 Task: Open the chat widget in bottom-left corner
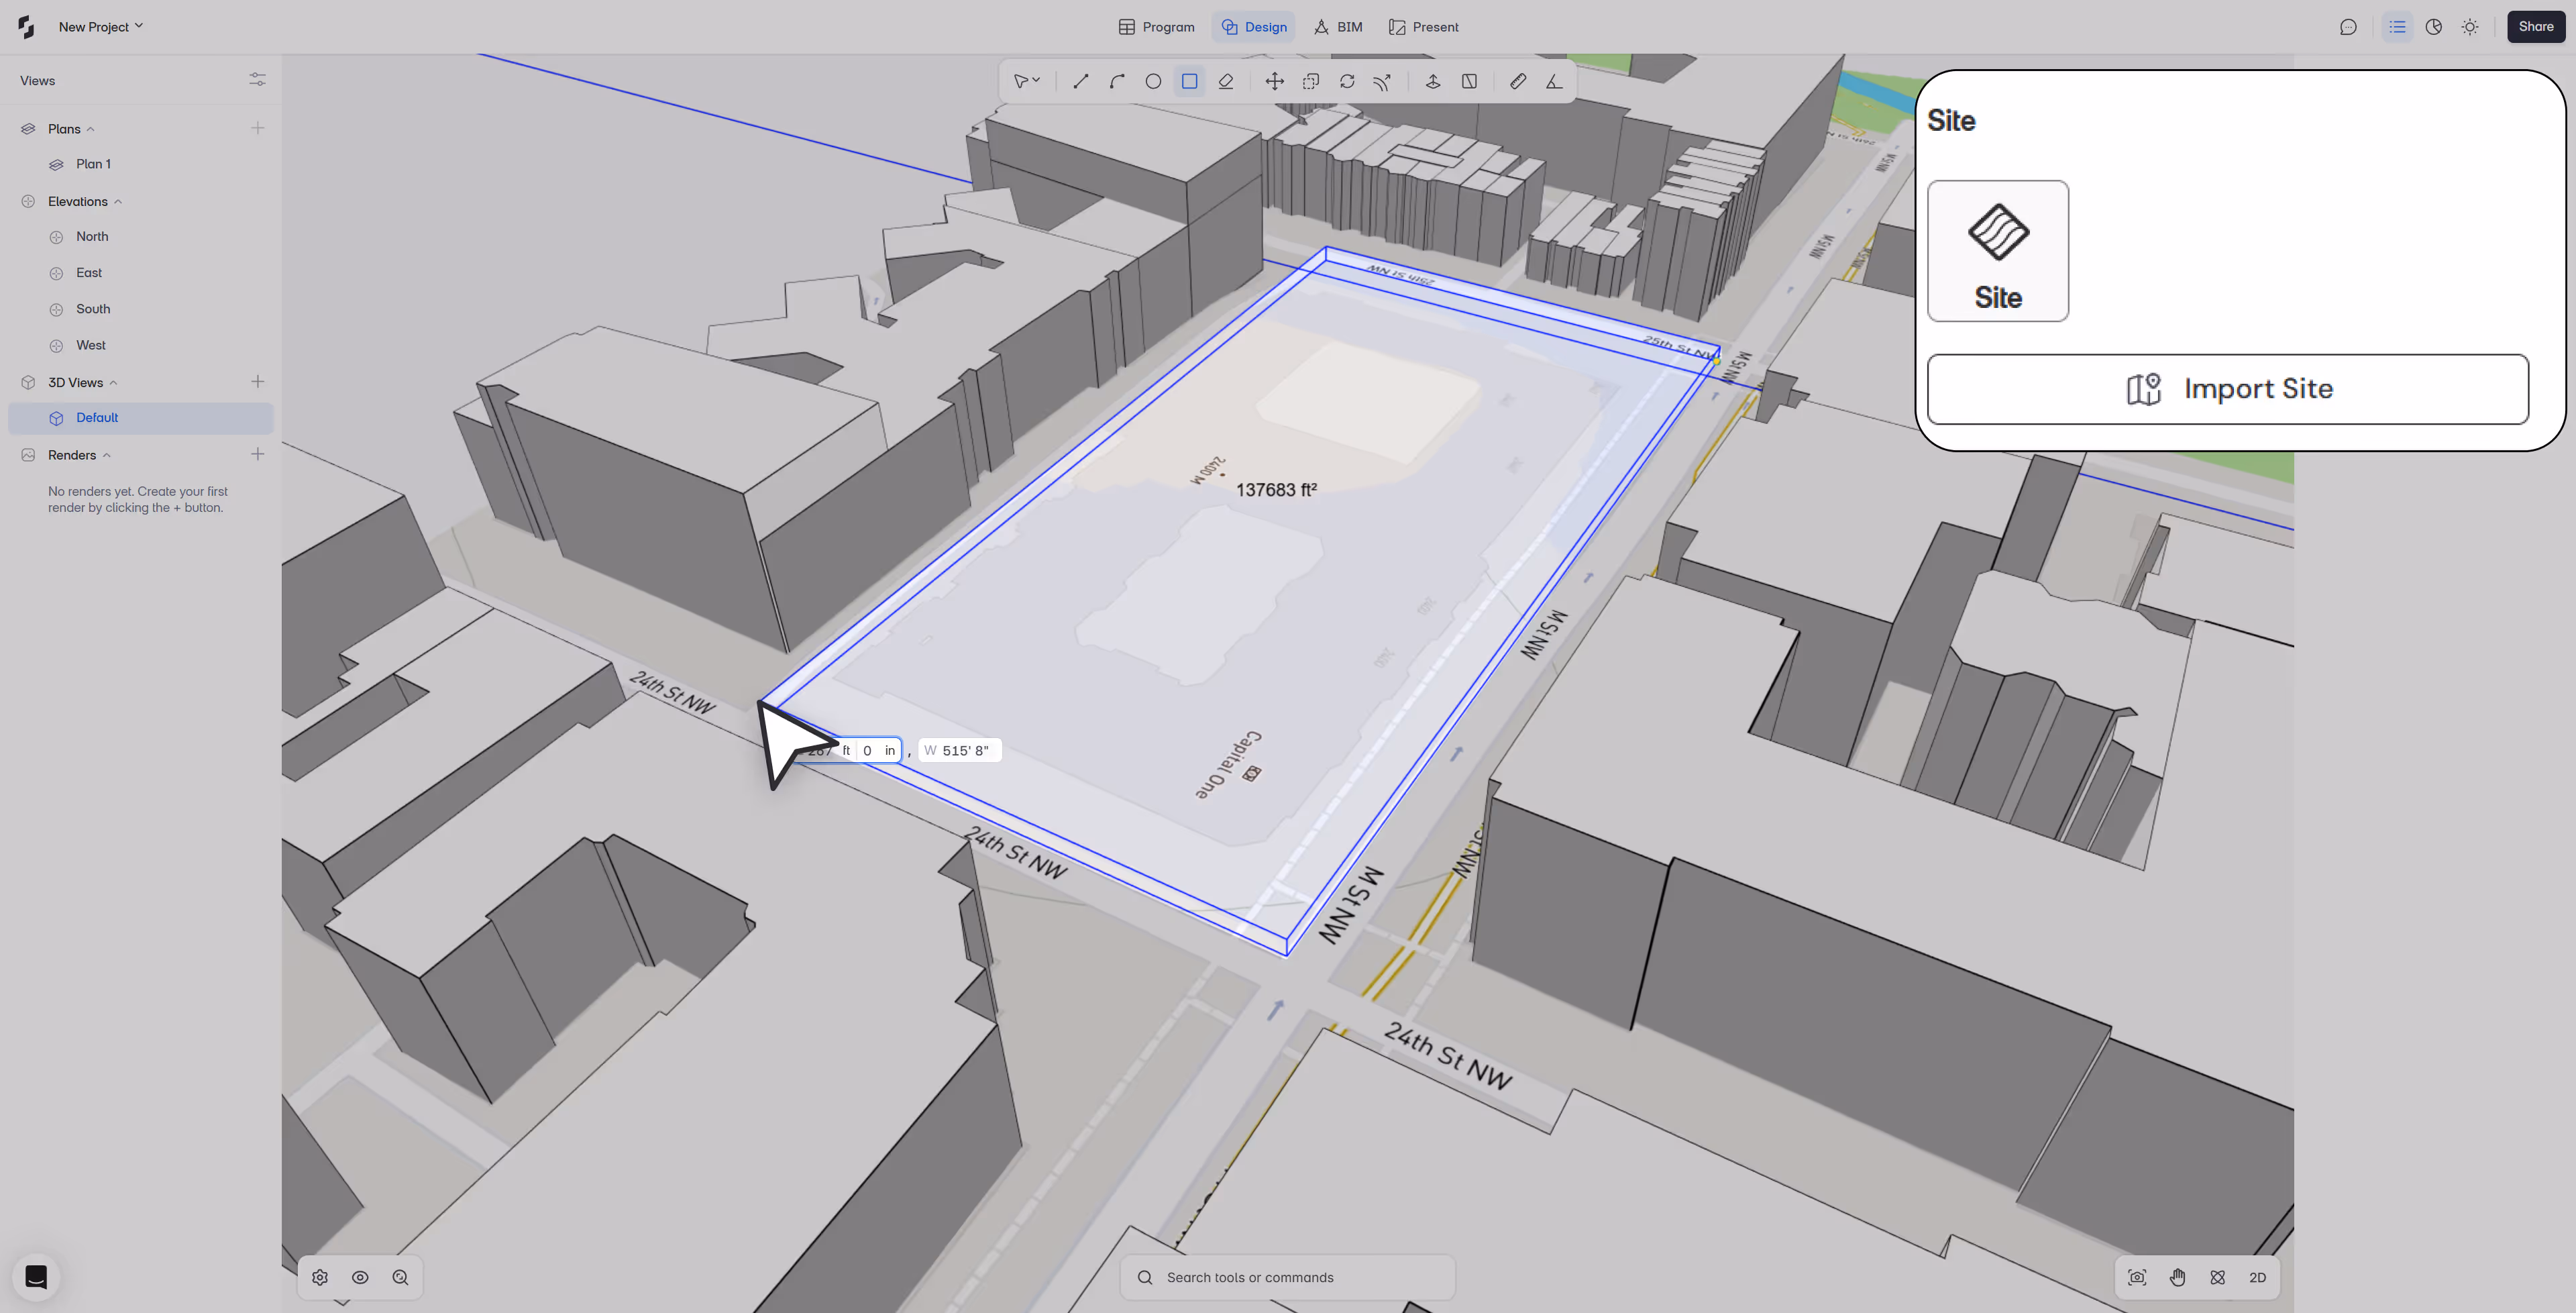(x=36, y=1277)
